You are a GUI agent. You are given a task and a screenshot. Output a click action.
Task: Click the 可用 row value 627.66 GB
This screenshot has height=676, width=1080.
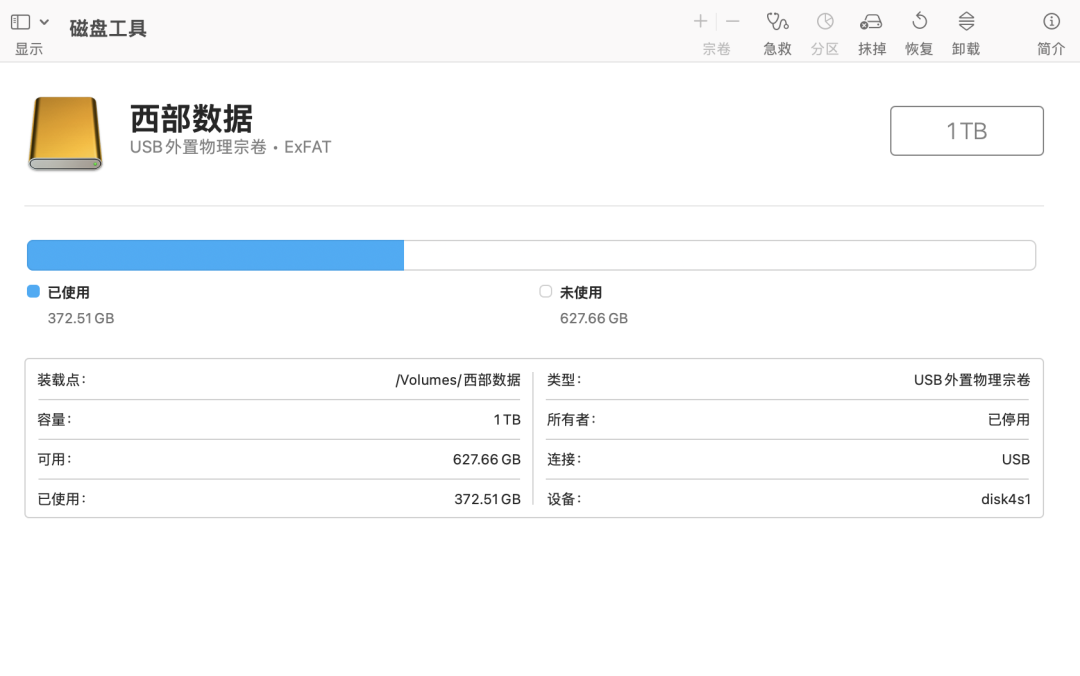tap(486, 460)
